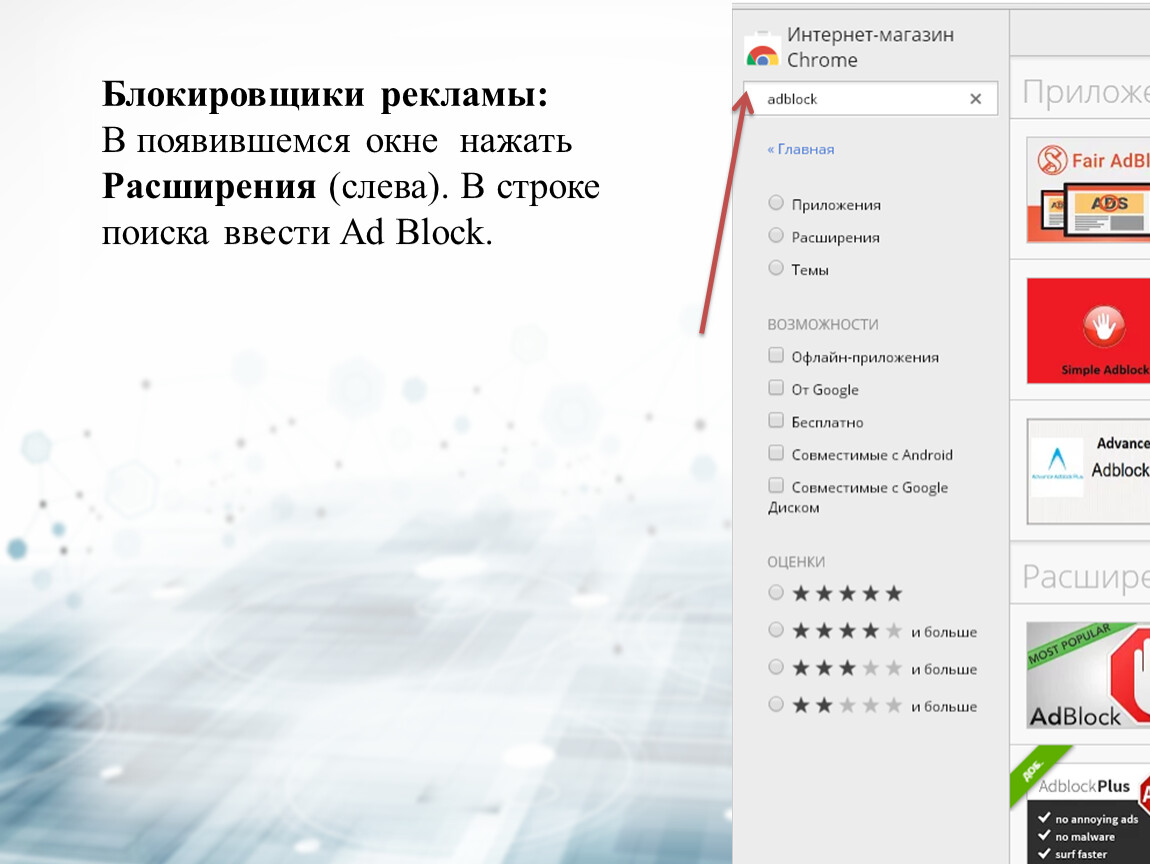Viewport: 1150px width, 864px height.
Task: Open the Fair AdBlock app tile
Action: (x=1088, y=189)
